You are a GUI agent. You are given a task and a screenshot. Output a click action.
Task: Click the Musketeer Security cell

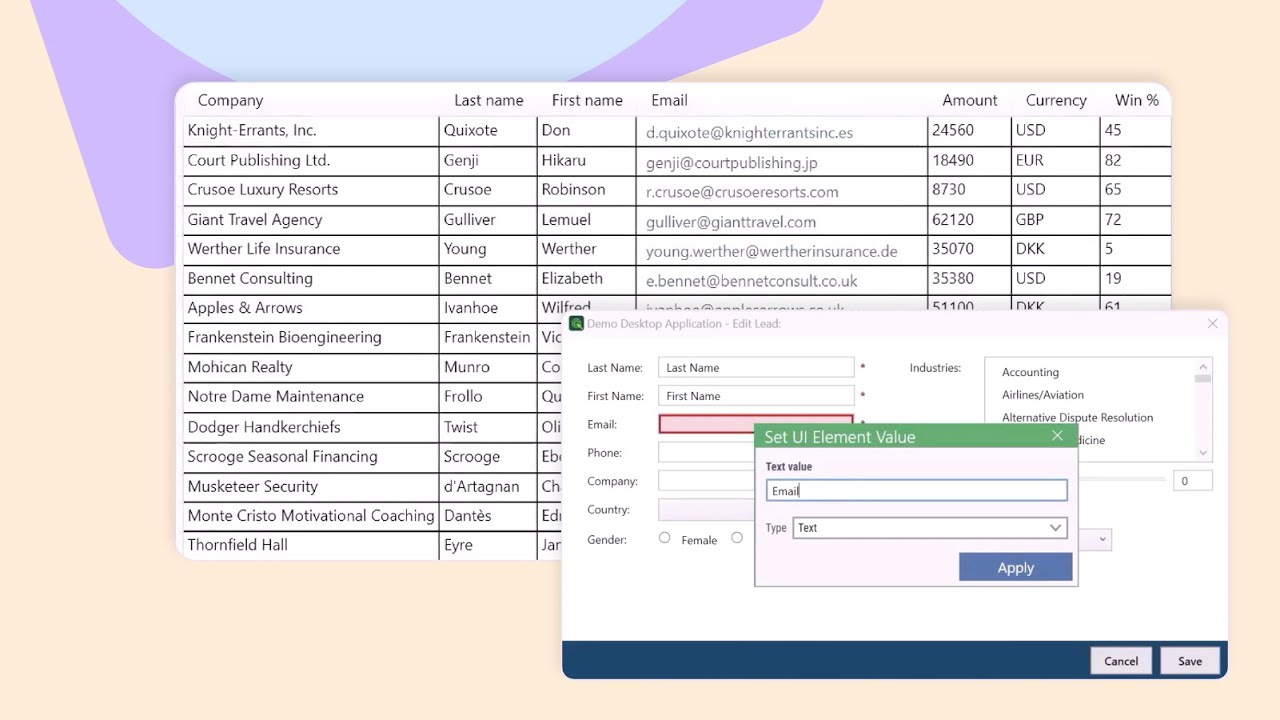coord(311,487)
